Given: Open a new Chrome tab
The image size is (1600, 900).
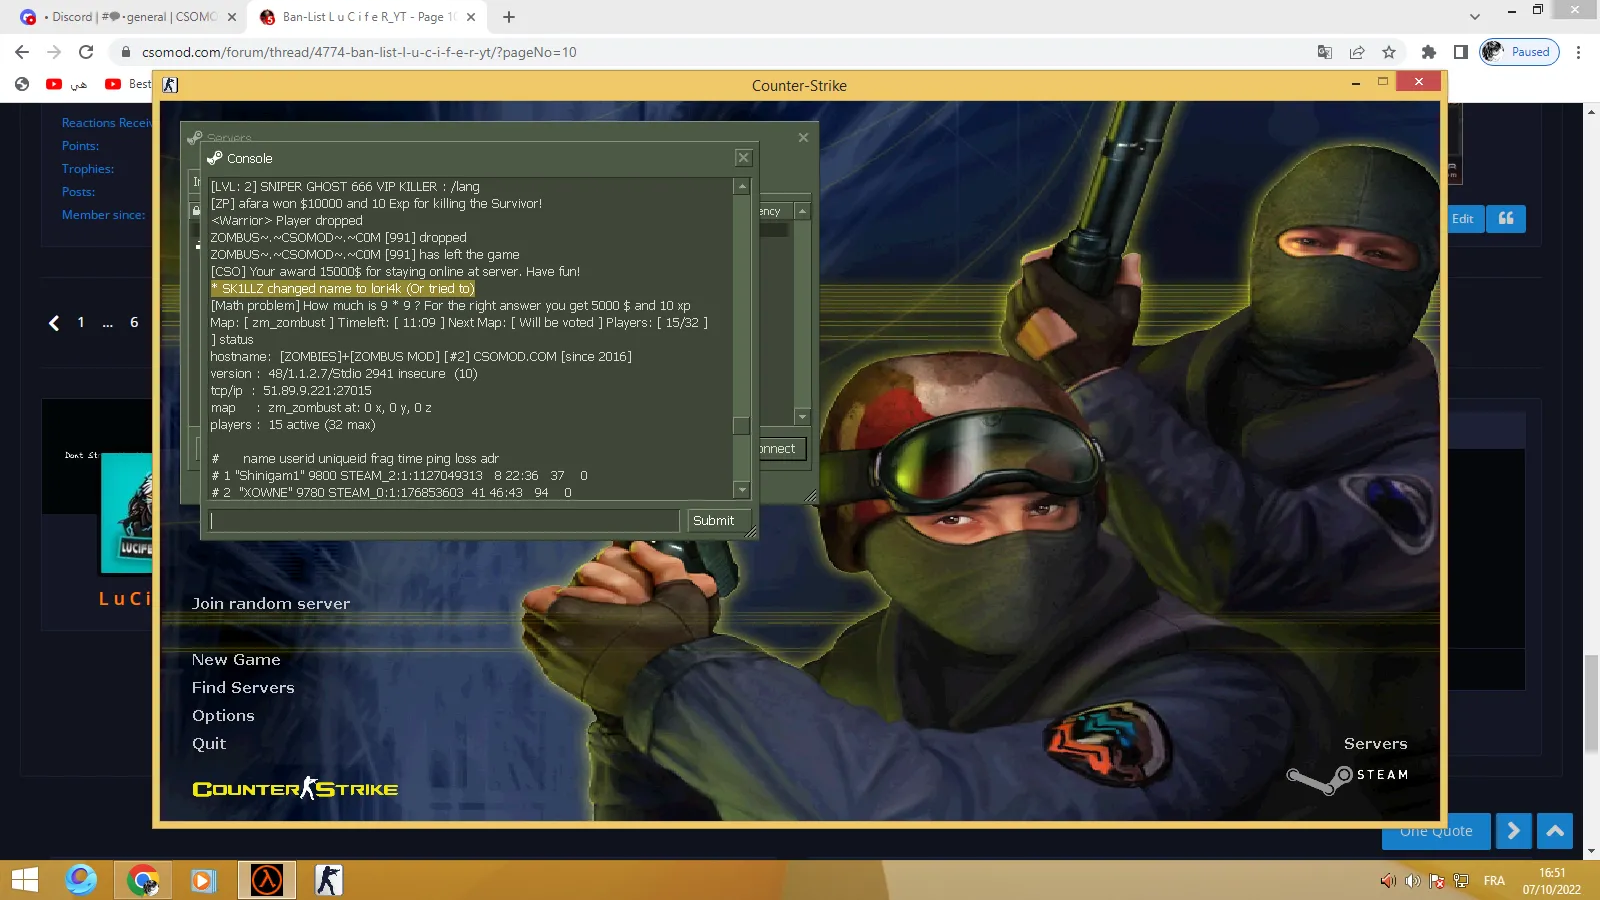Looking at the screenshot, I should [x=509, y=17].
